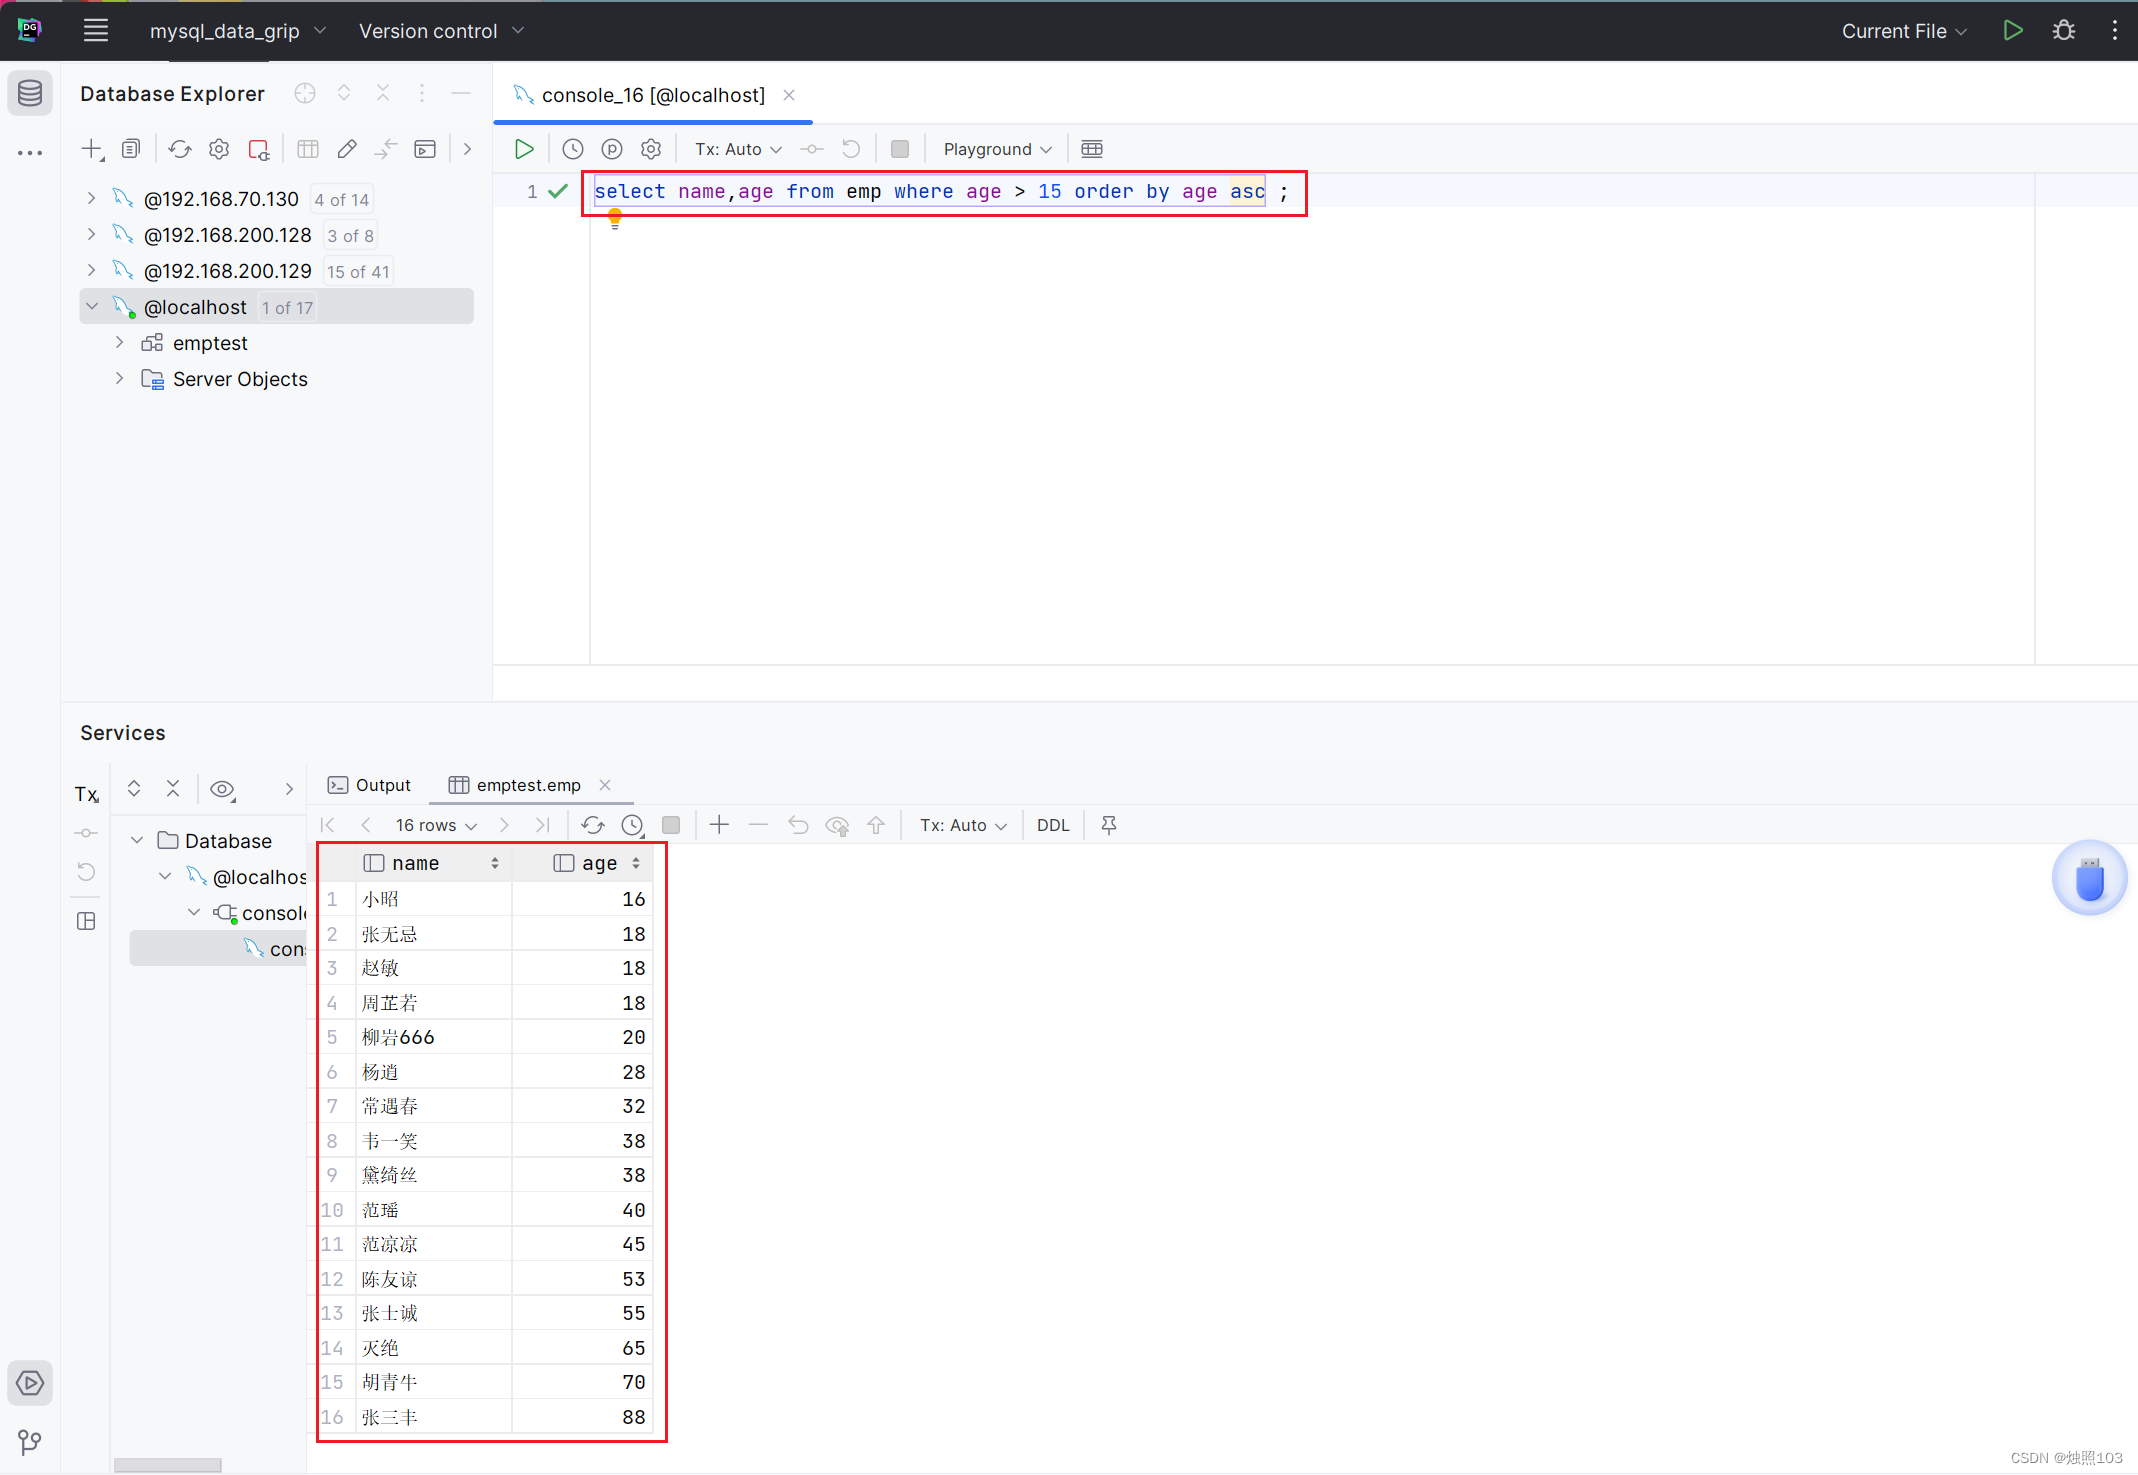Expand the @192.168.70.130 data source
The image size is (2138, 1475).
[91, 199]
